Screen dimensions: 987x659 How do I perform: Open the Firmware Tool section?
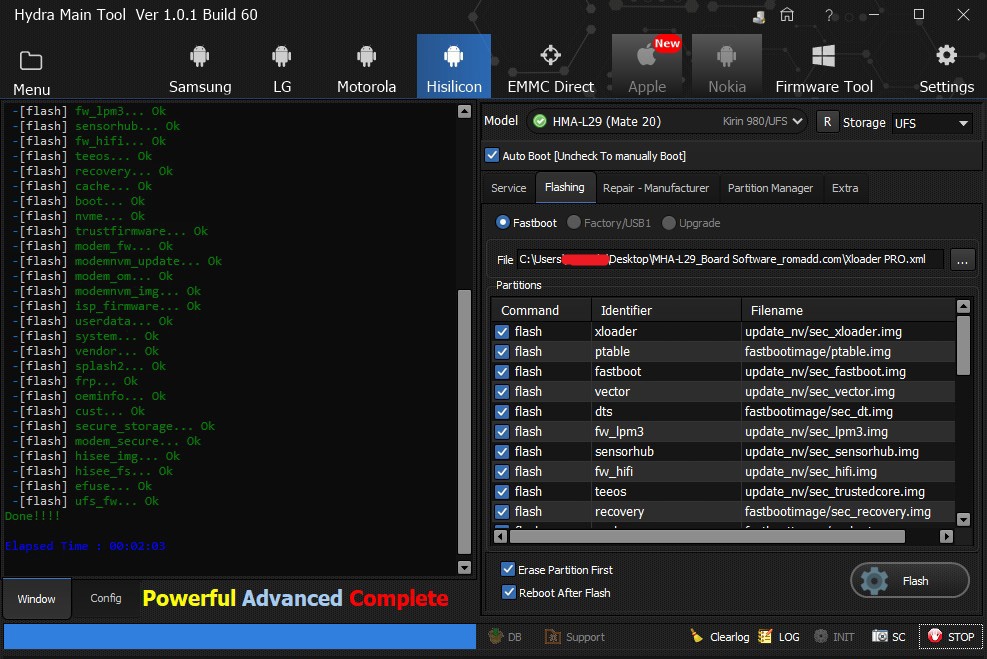[823, 67]
